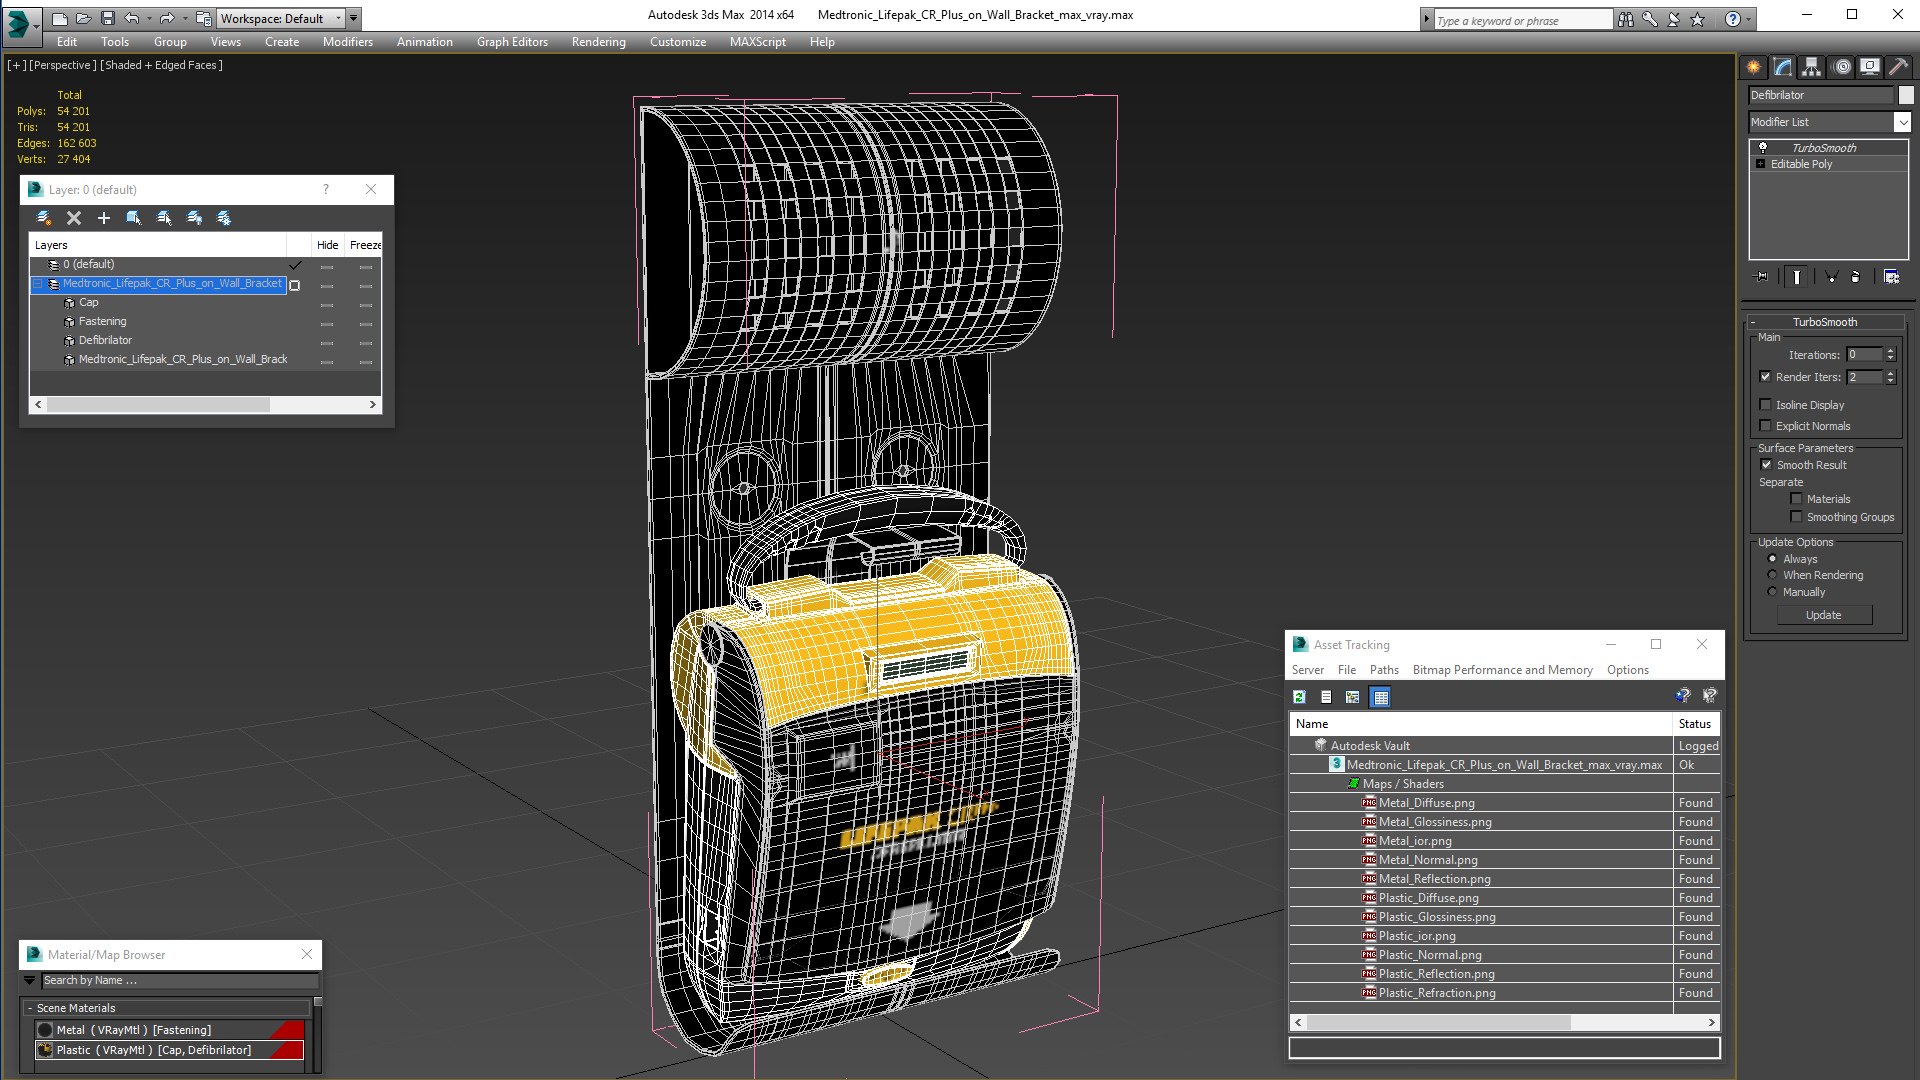Click the Undo arrow icon
The width and height of the screenshot is (1920, 1080).
tap(132, 18)
